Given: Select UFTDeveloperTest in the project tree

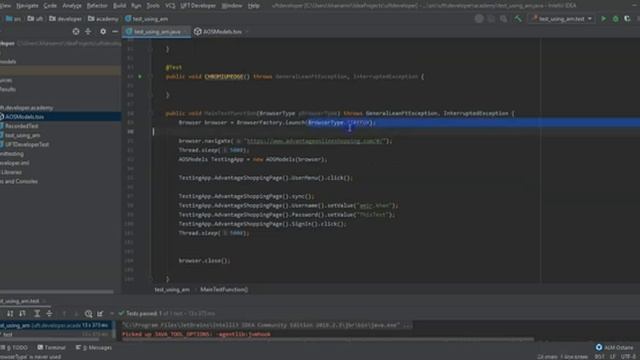Looking at the screenshot, I should pos(27,144).
